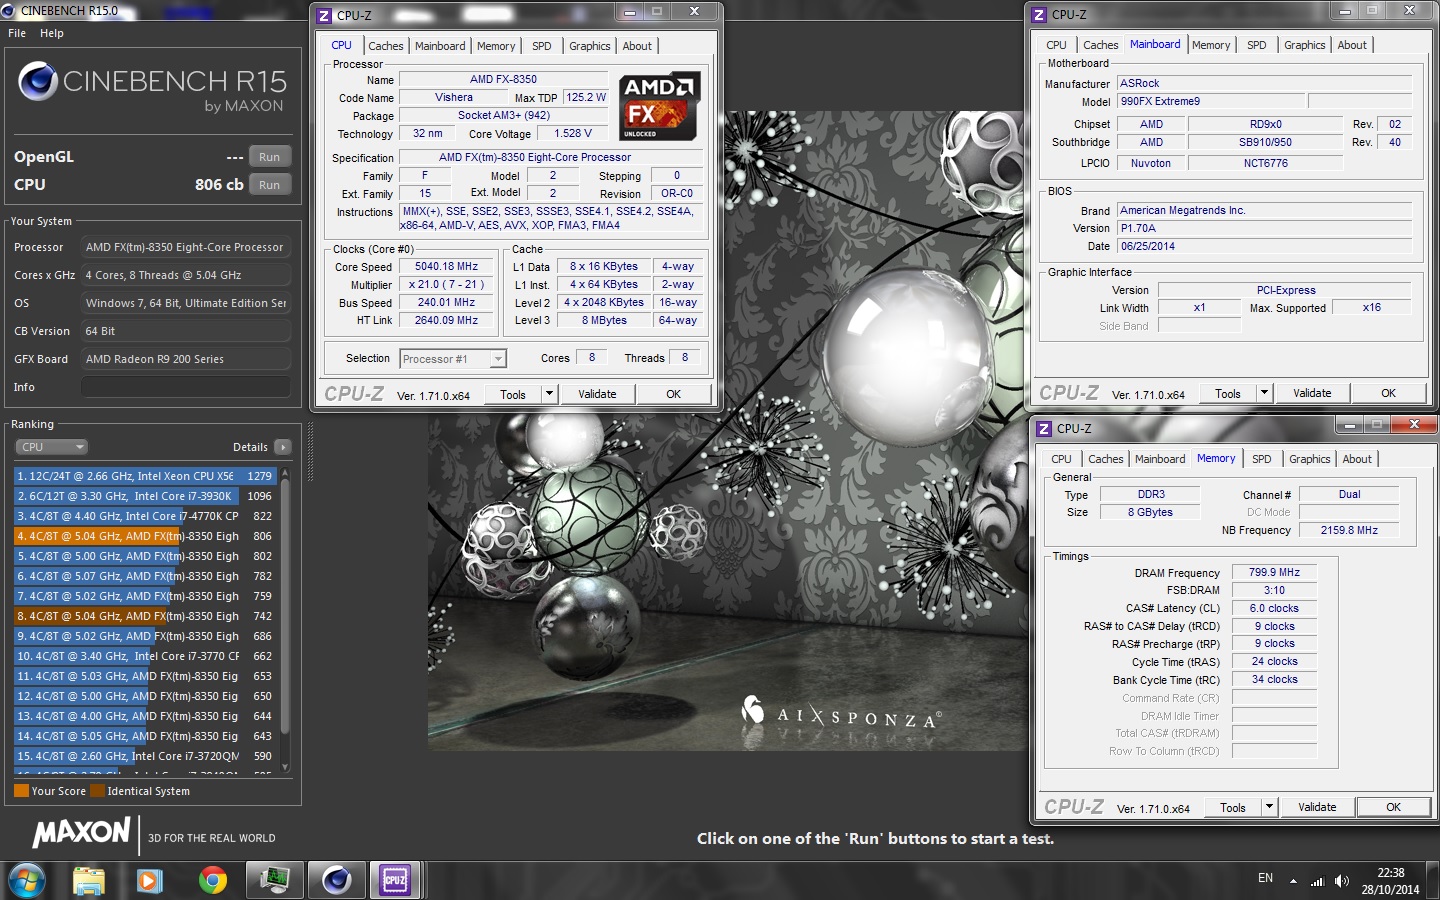Click the DRAM Frequency value 799.9 MHz

pos(1274,573)
